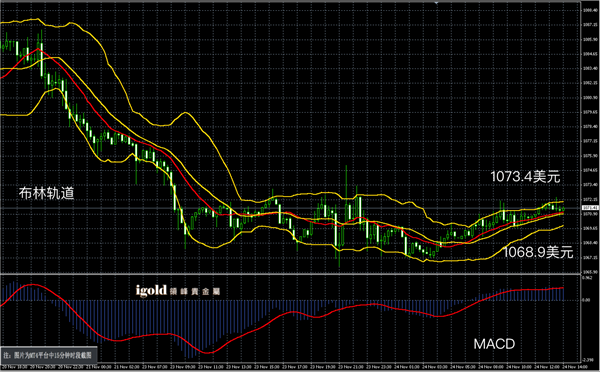Click the 1072.25 price scale label

[x=590, y=200]
